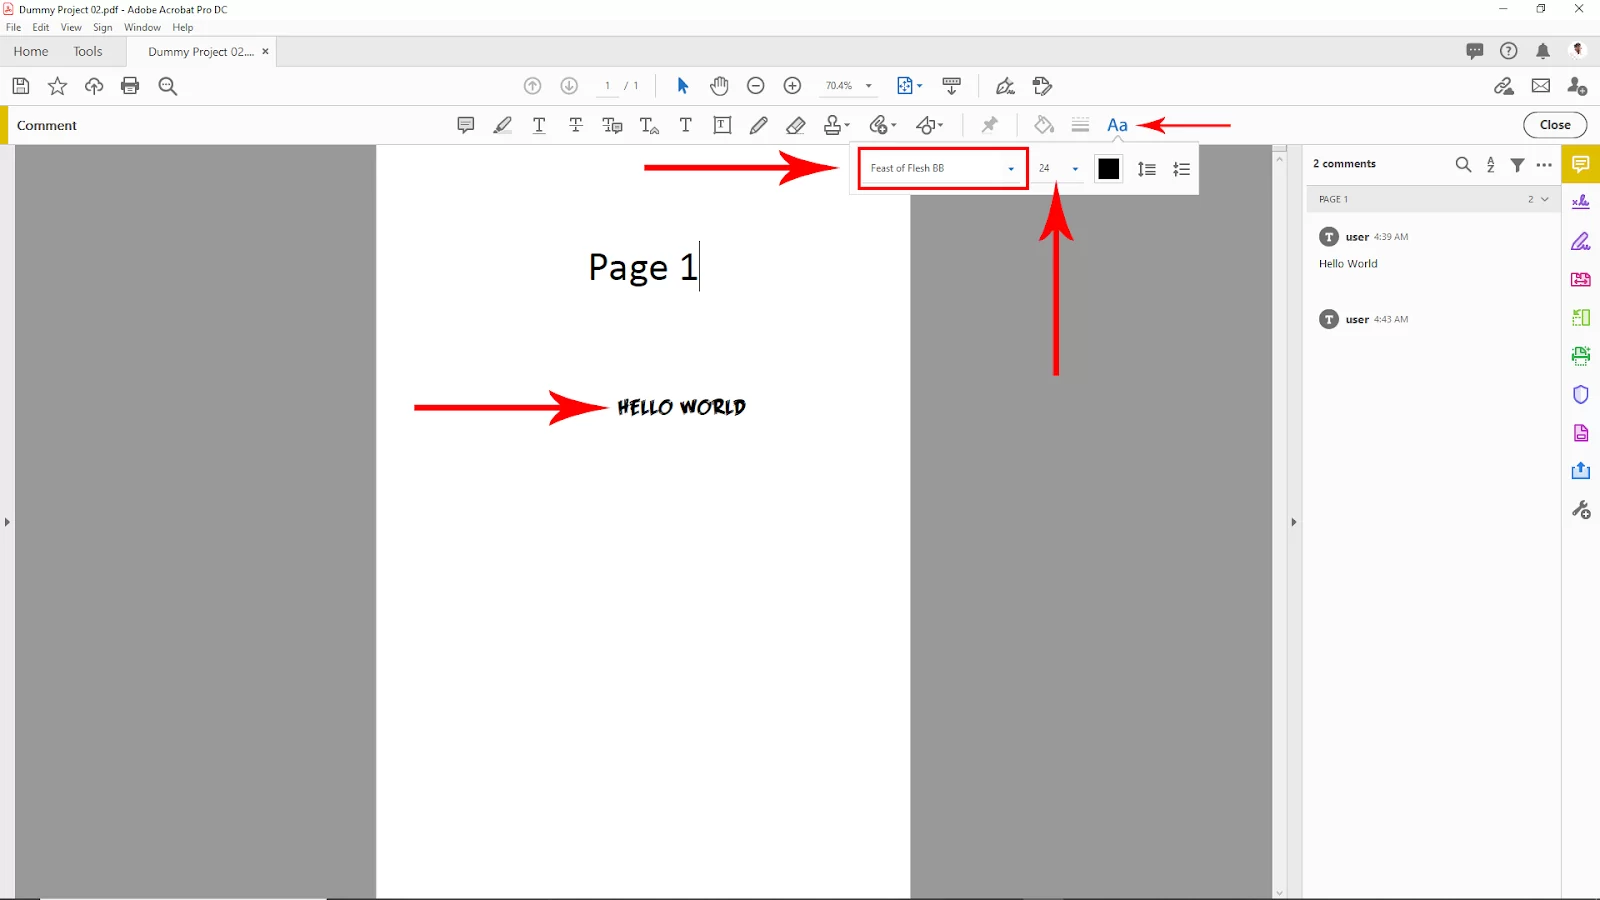Bookmark the file with the star icon
The image size is (1600, 900).
click(57, 86)
